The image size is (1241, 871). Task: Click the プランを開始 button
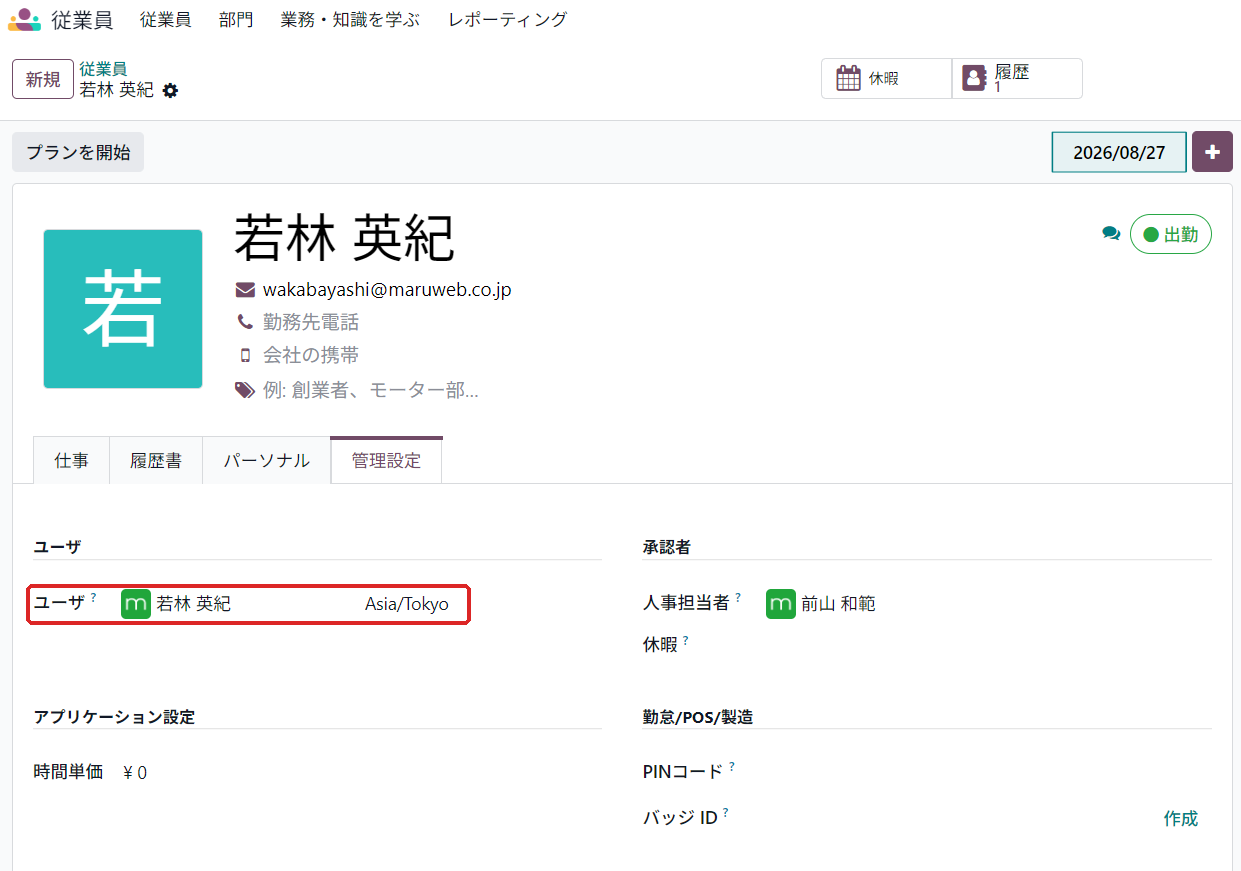(78, 152)
